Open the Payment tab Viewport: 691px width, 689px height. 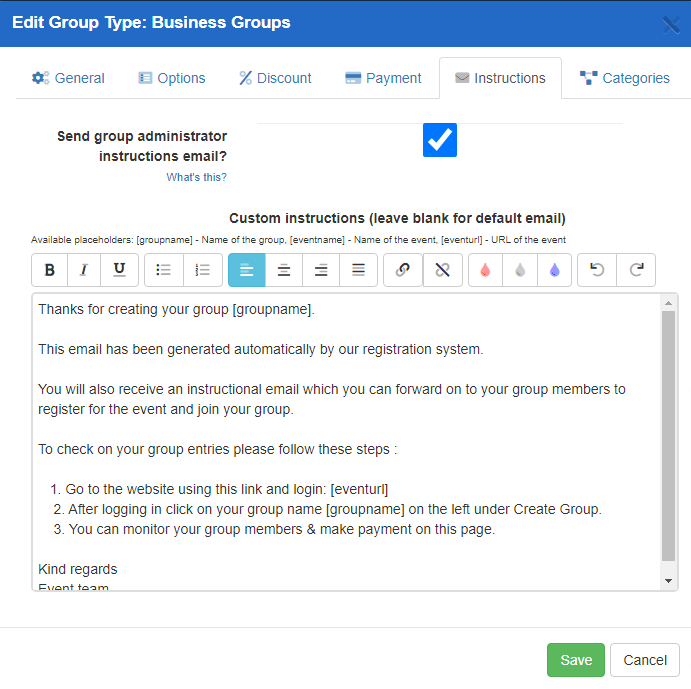[x=383, y=78]
